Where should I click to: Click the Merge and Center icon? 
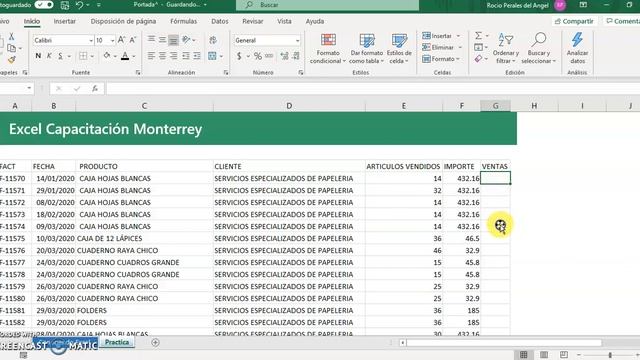coord(212,56)
